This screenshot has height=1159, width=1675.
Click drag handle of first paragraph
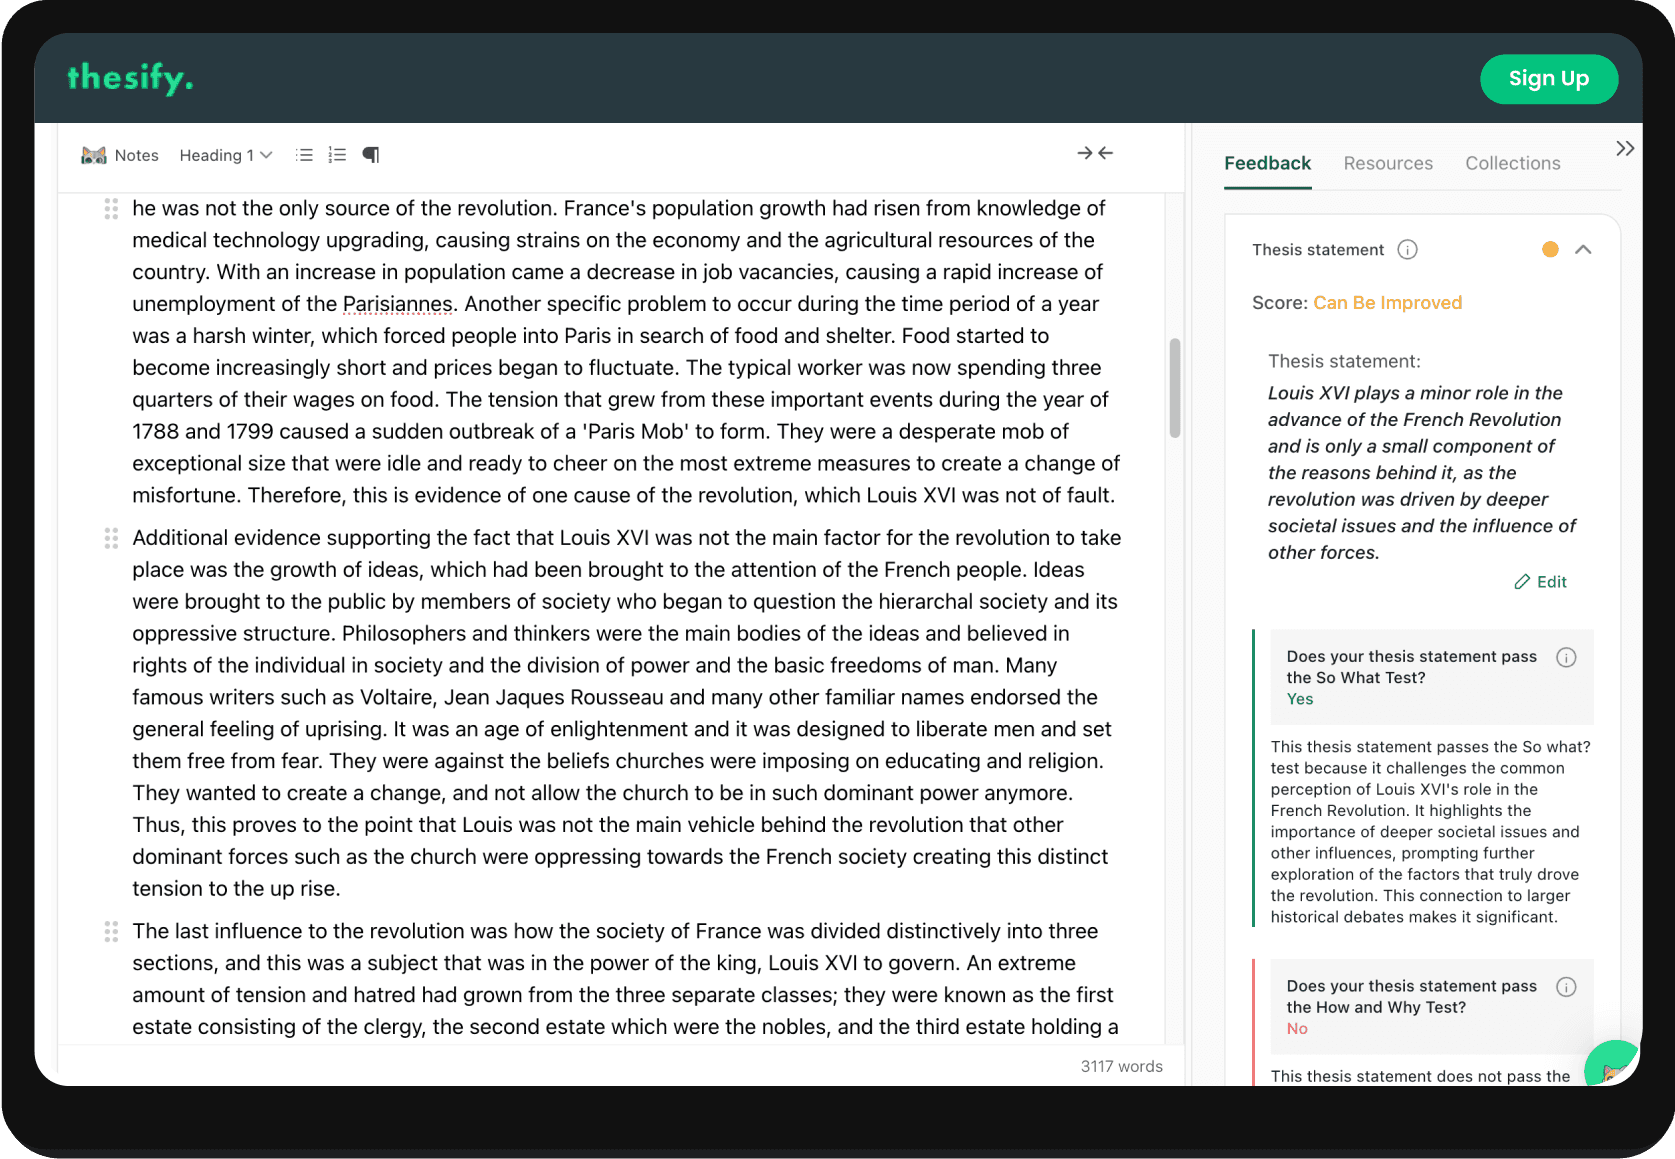111,209
